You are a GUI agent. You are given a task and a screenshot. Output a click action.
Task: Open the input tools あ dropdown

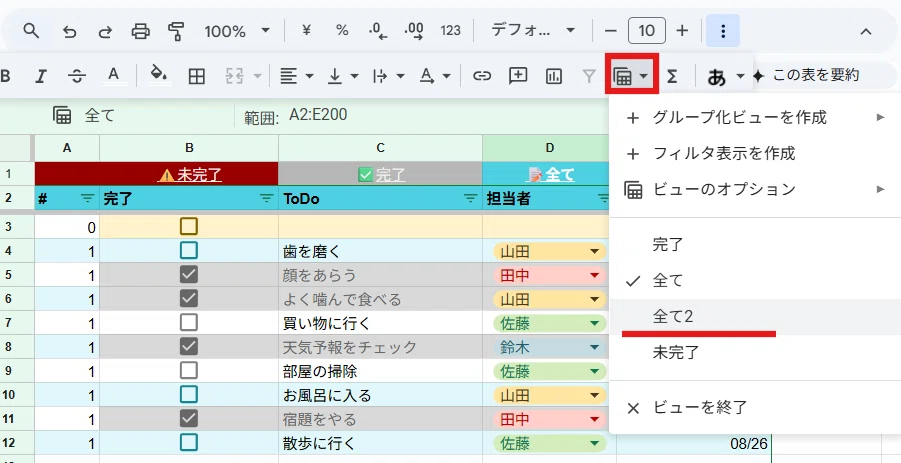[725, 76]
